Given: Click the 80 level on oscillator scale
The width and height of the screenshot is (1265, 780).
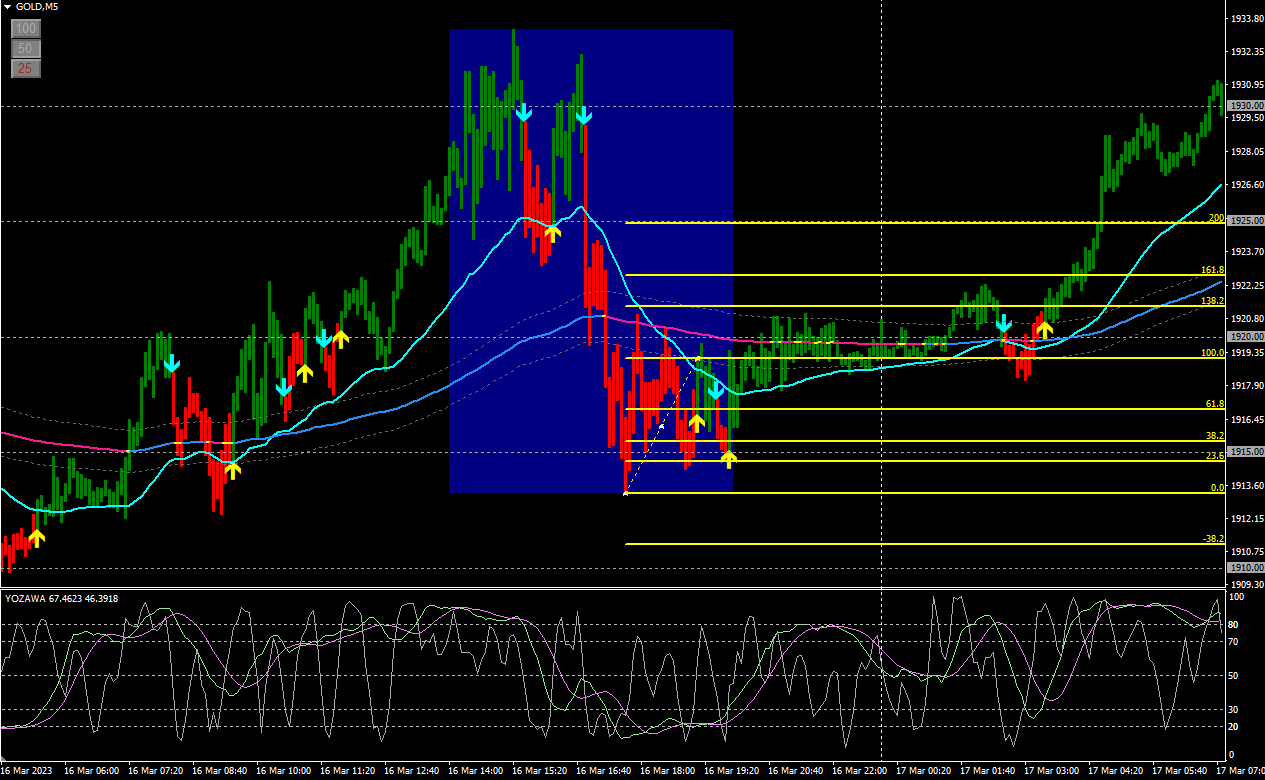Looking at the screenshot, I should coord(1234,624).
